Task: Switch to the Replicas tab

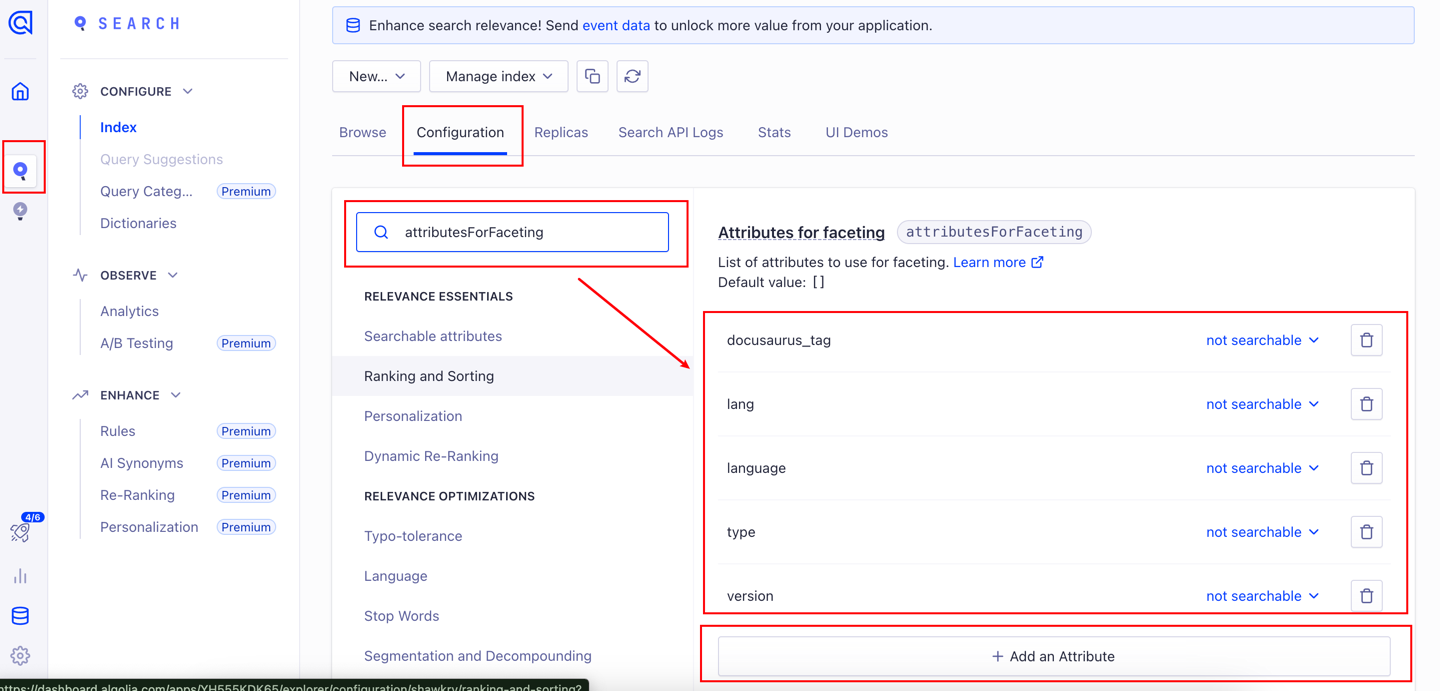Action: 561,132
